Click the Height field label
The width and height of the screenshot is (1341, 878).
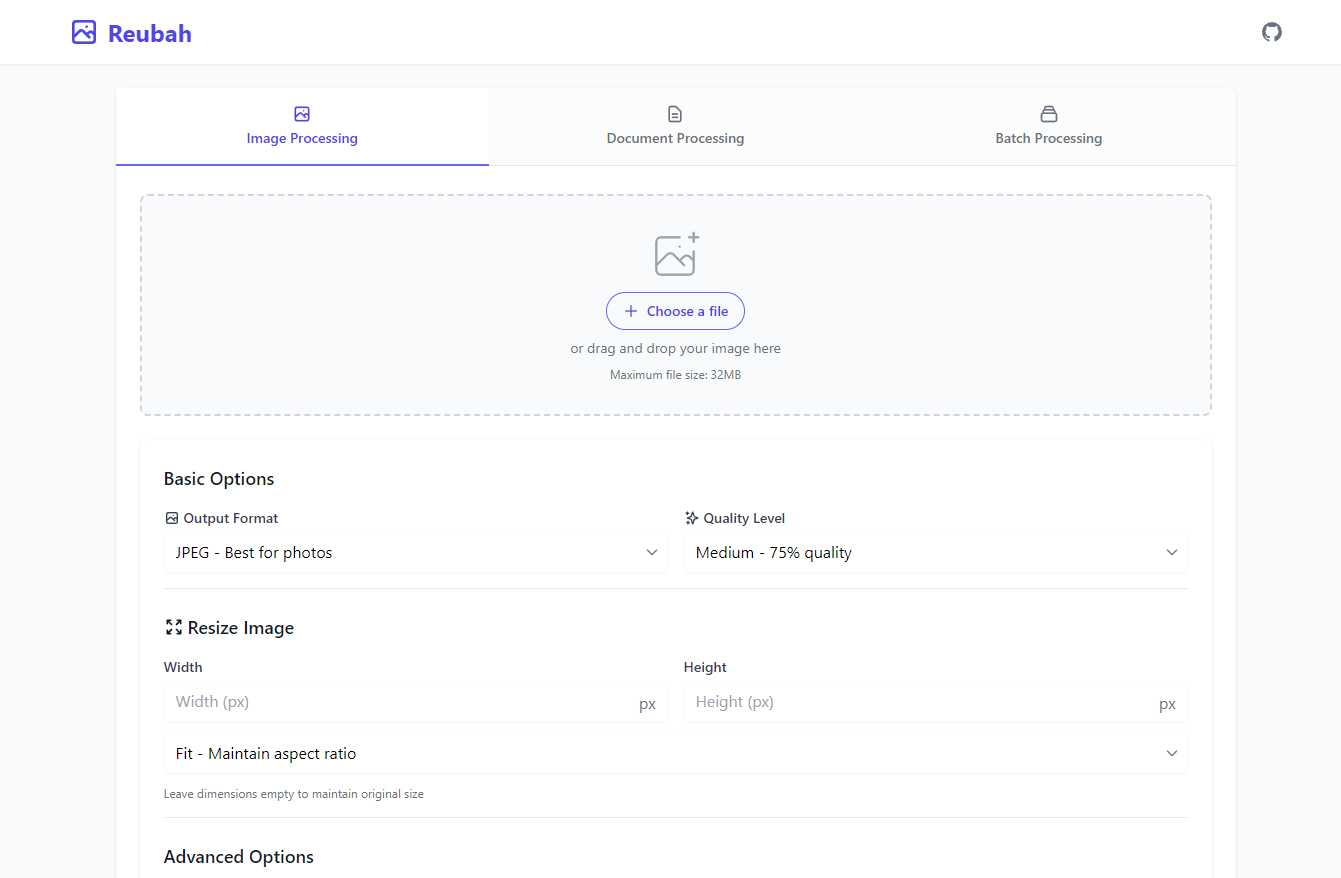click(705, 667)
